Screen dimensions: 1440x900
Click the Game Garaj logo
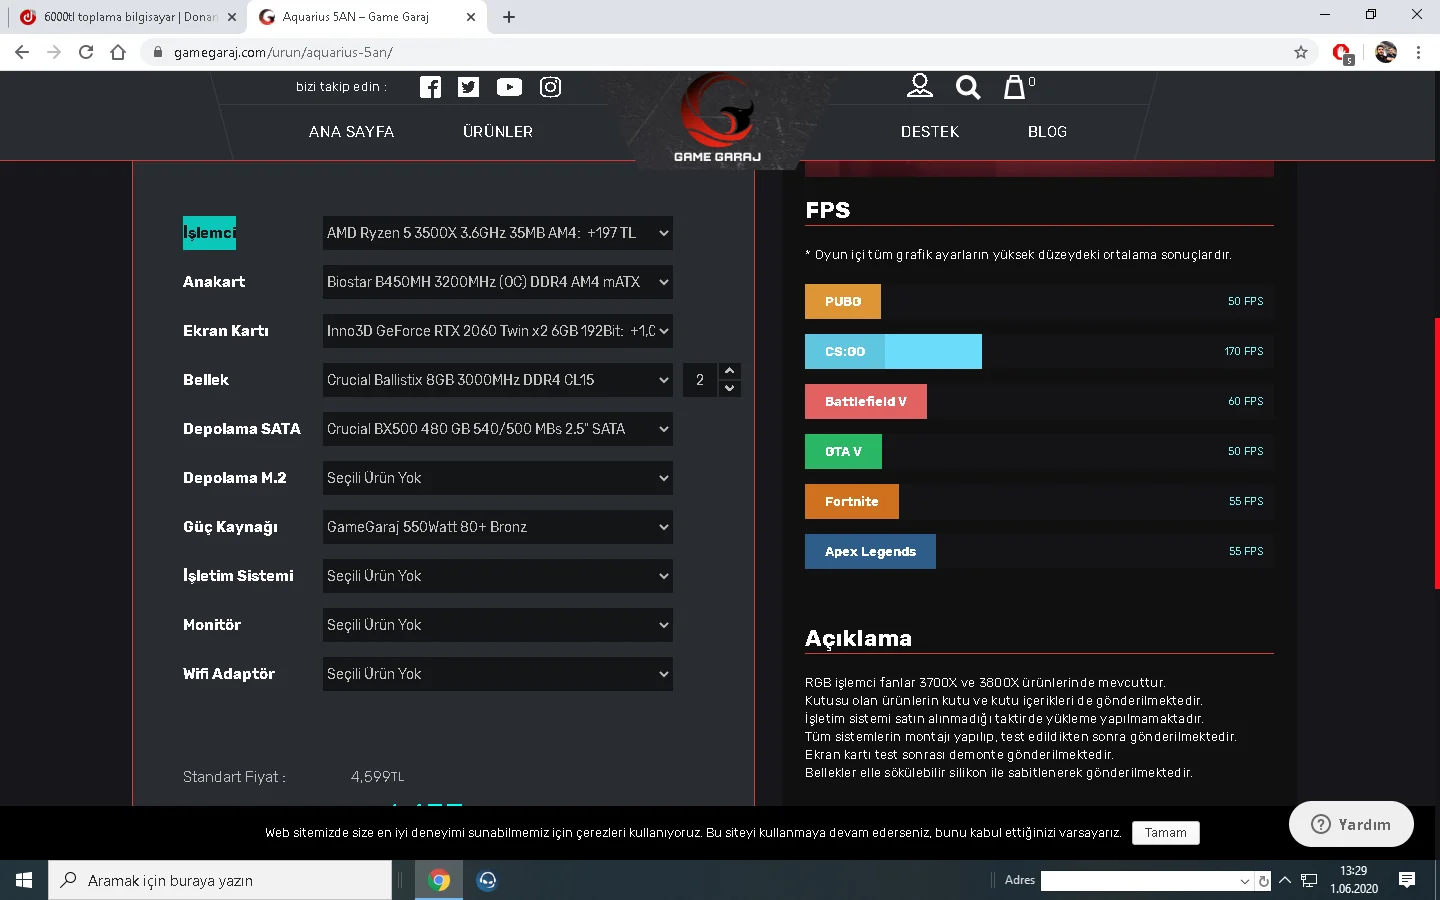(x=717, y=117)
